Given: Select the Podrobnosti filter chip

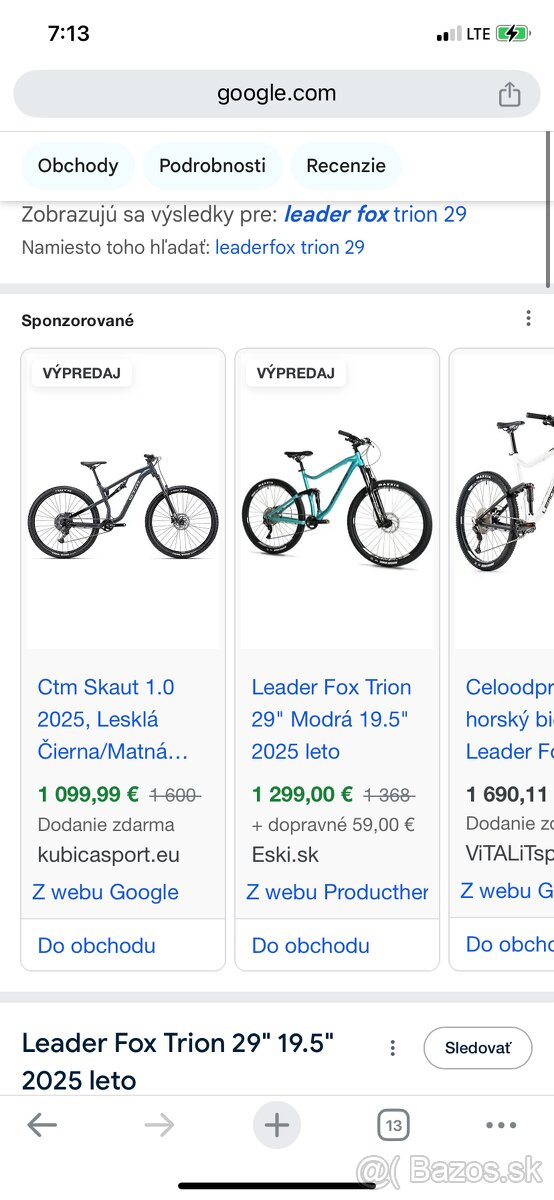Looking at the screenshot, I should coord(212,166).
